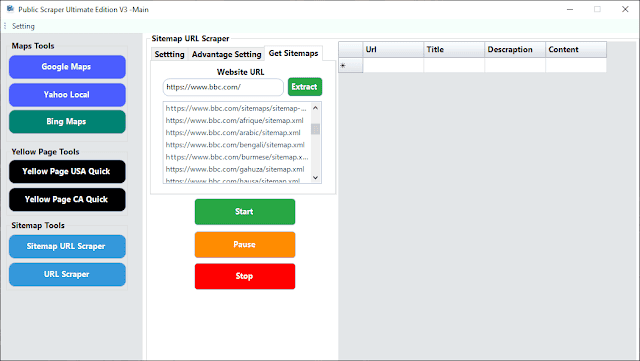Viewport: 640px width, 361px height.
Task: Select the sitemaps/sitemap-... list entry
Action: 236,108
